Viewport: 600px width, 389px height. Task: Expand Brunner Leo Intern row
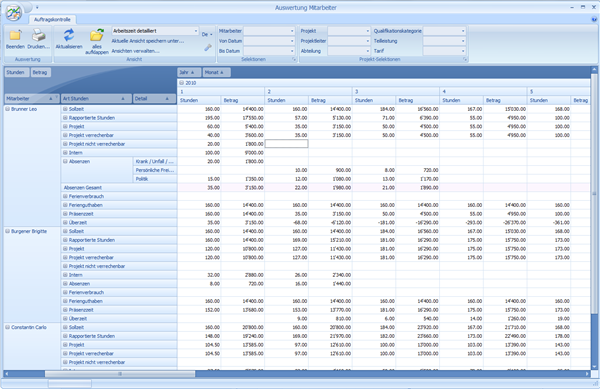click(x=65, y=153)
